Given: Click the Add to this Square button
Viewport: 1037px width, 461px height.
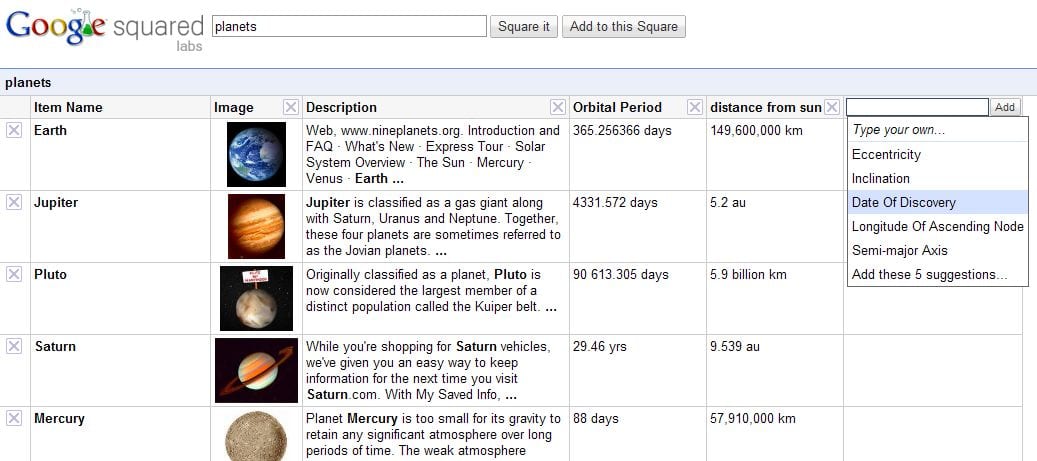Looking at the screenshot, I should click(x=623, y=27).
